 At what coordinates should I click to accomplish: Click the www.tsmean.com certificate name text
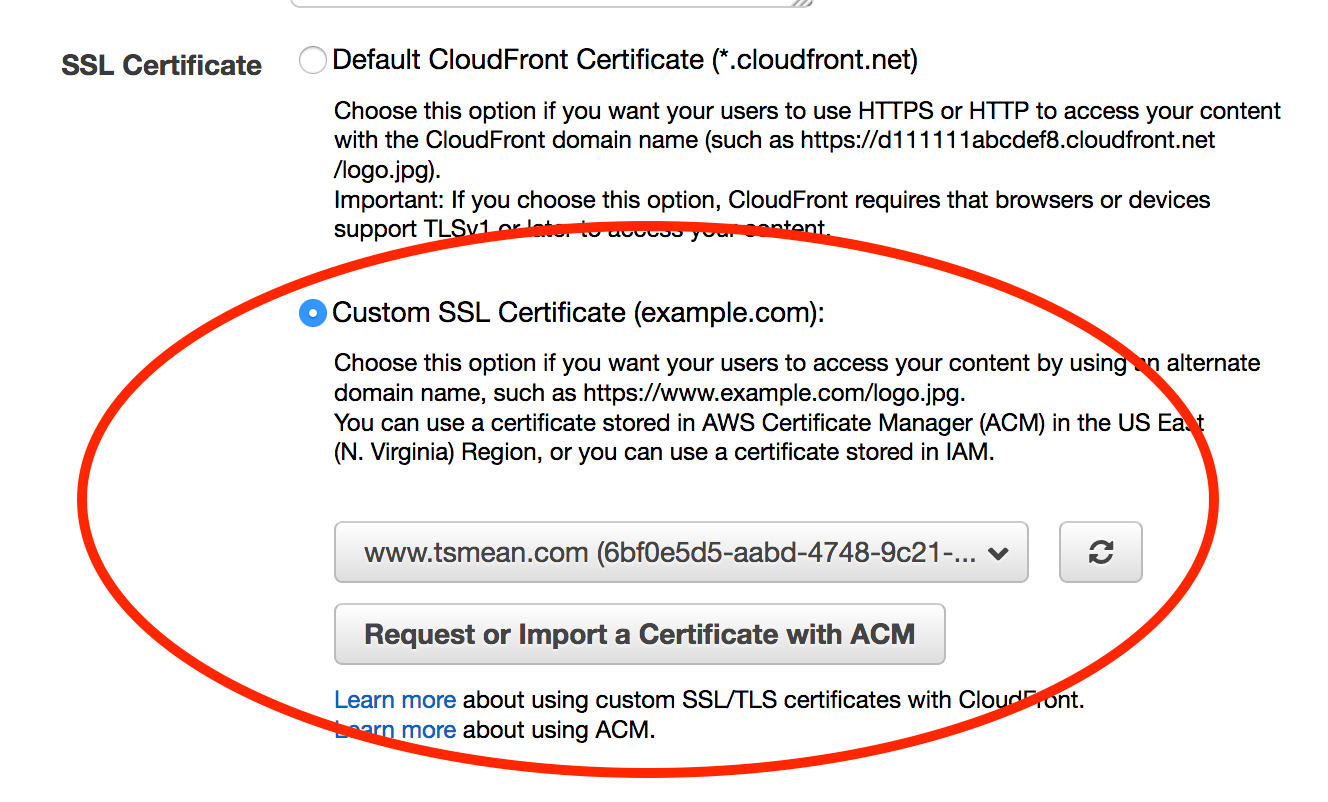pyautogui.click(x=475, y=553)
